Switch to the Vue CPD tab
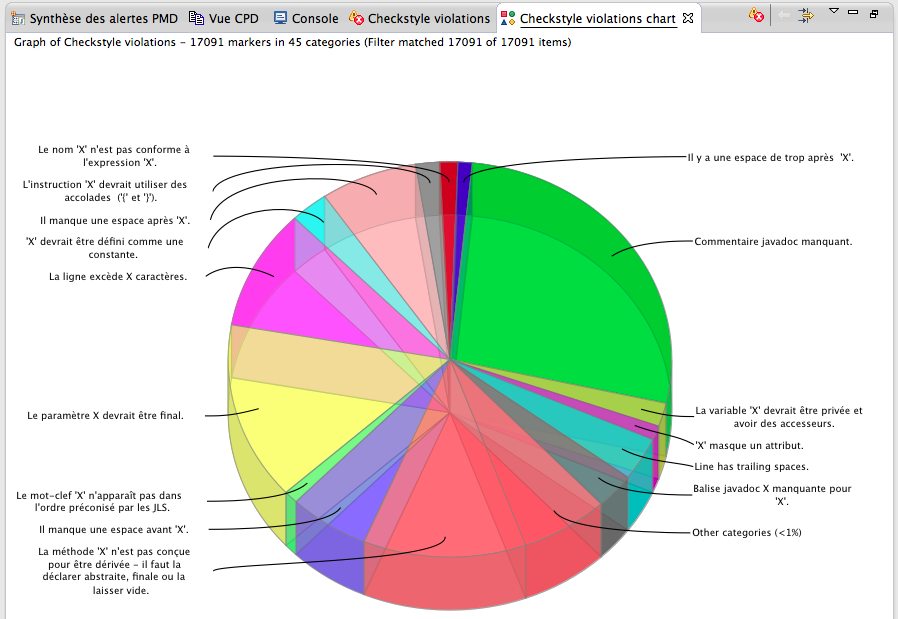 pos(233,18)
